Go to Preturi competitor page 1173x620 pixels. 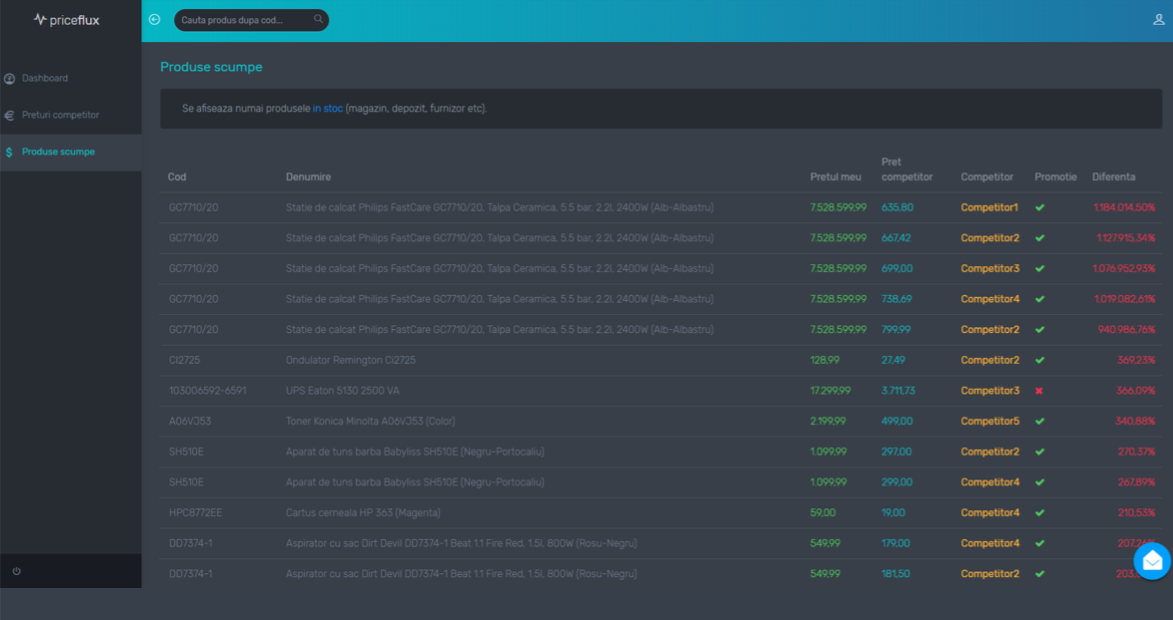point(60,115)
